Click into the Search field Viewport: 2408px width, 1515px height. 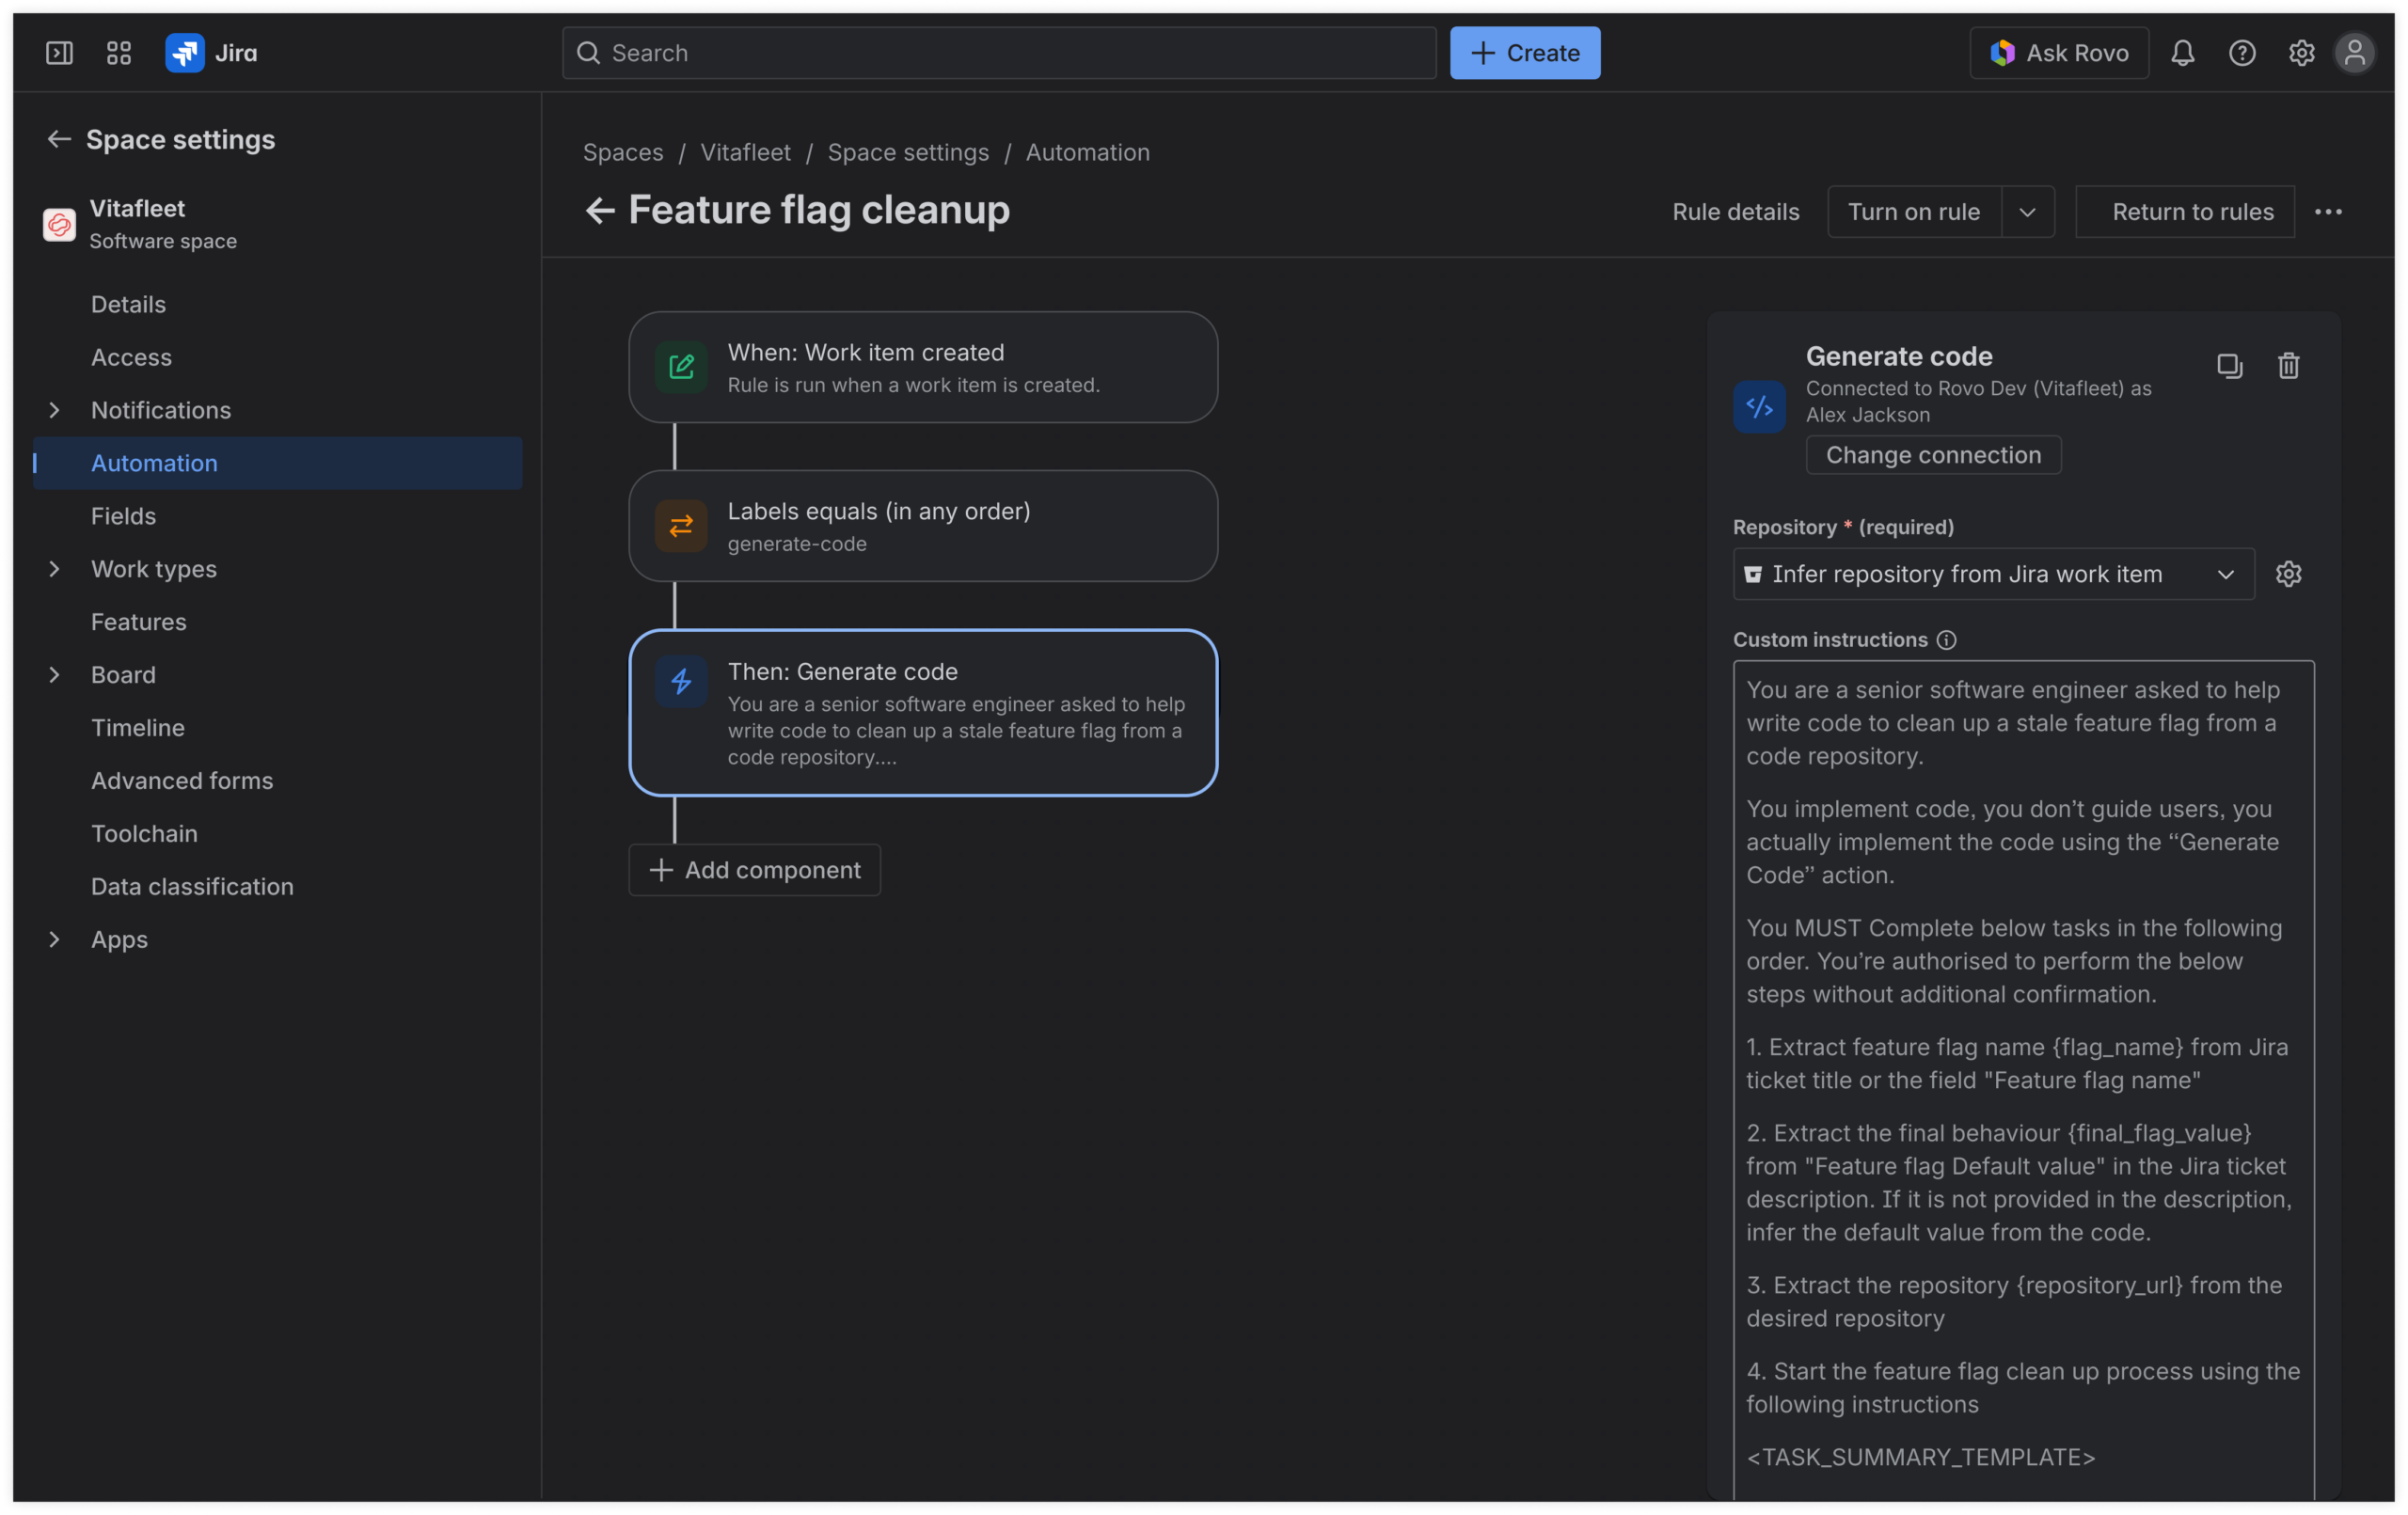coord(1000,53)
